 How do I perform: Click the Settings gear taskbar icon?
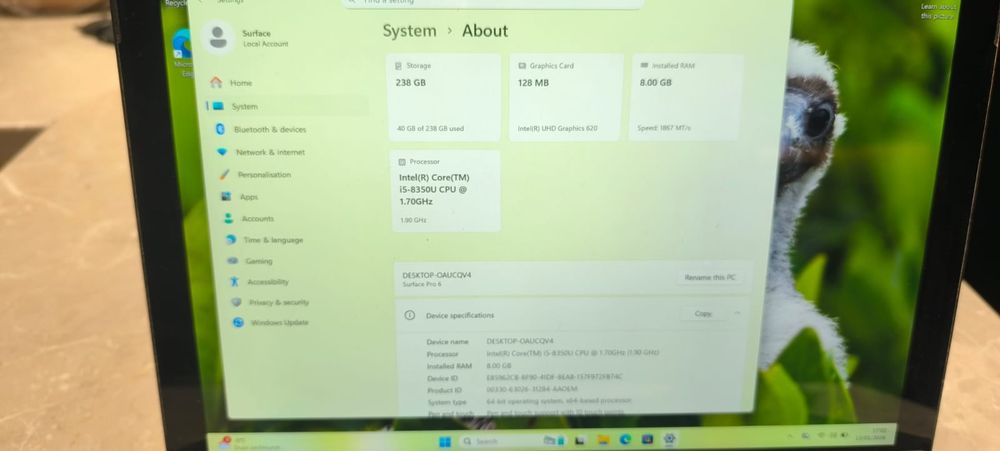669,439
